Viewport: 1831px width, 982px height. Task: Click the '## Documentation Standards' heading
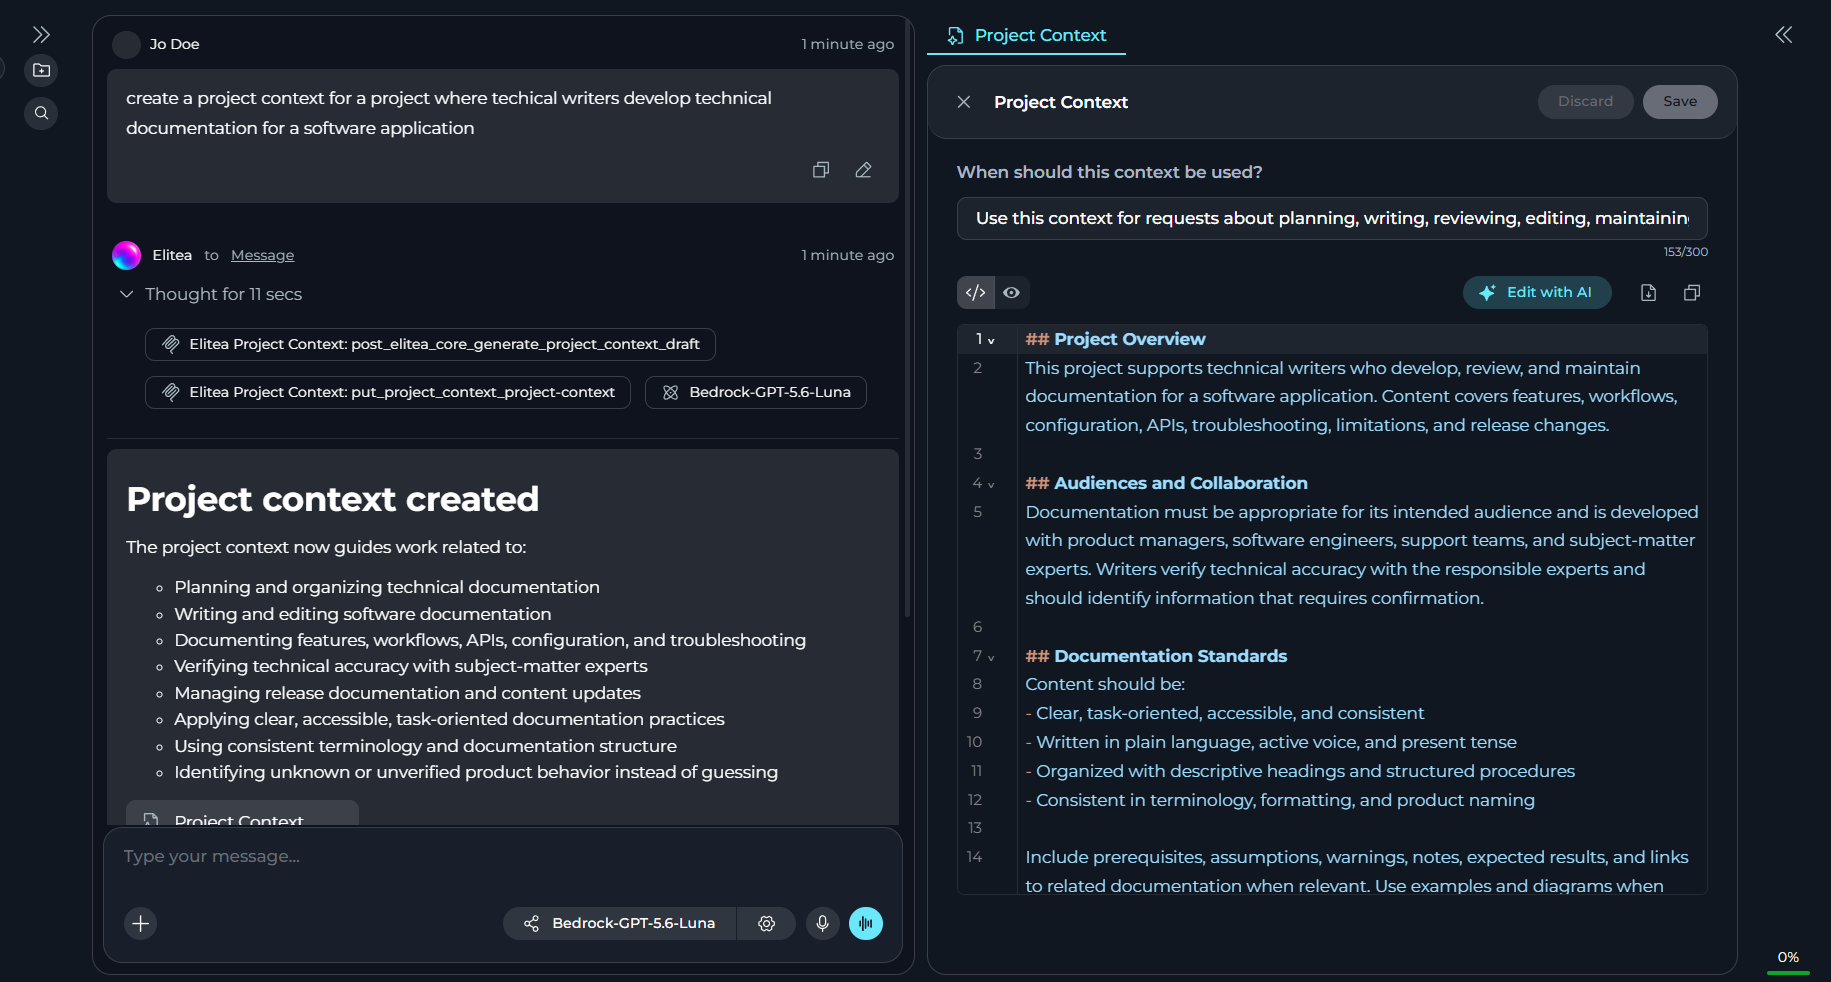pos(1156,656)
